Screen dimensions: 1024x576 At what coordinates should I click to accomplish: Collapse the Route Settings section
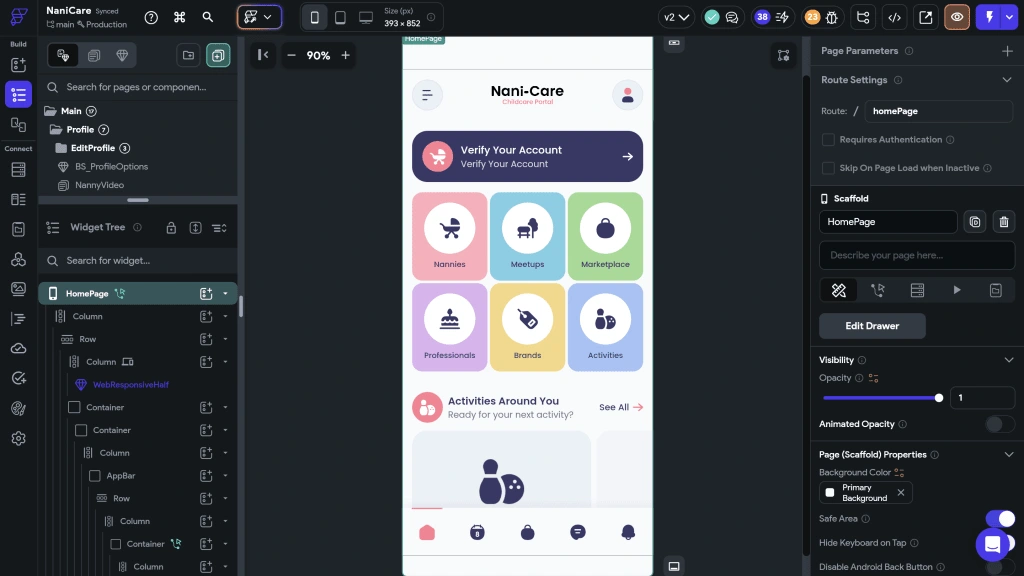(x=1006, y=80)
